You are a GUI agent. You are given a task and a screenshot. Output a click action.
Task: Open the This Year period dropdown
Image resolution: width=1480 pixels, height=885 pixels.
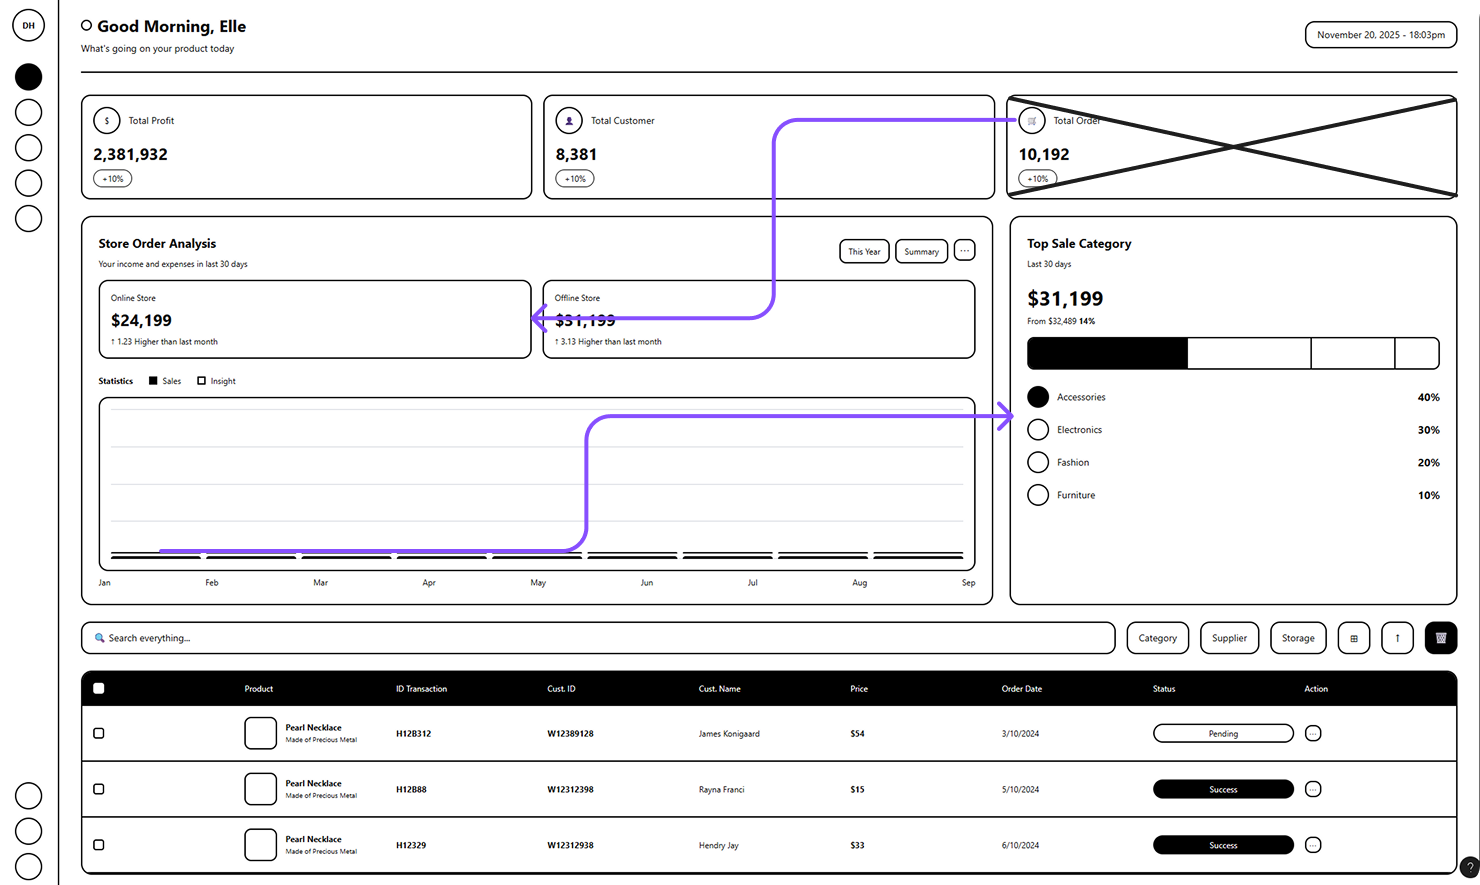click(864, 251)
